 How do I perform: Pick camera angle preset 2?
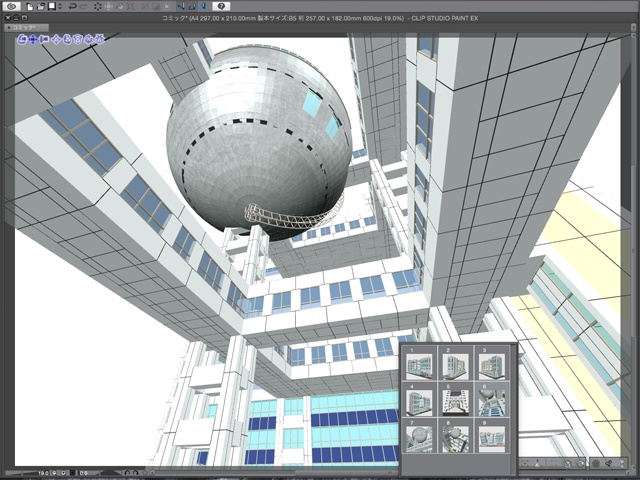point(456,364)
